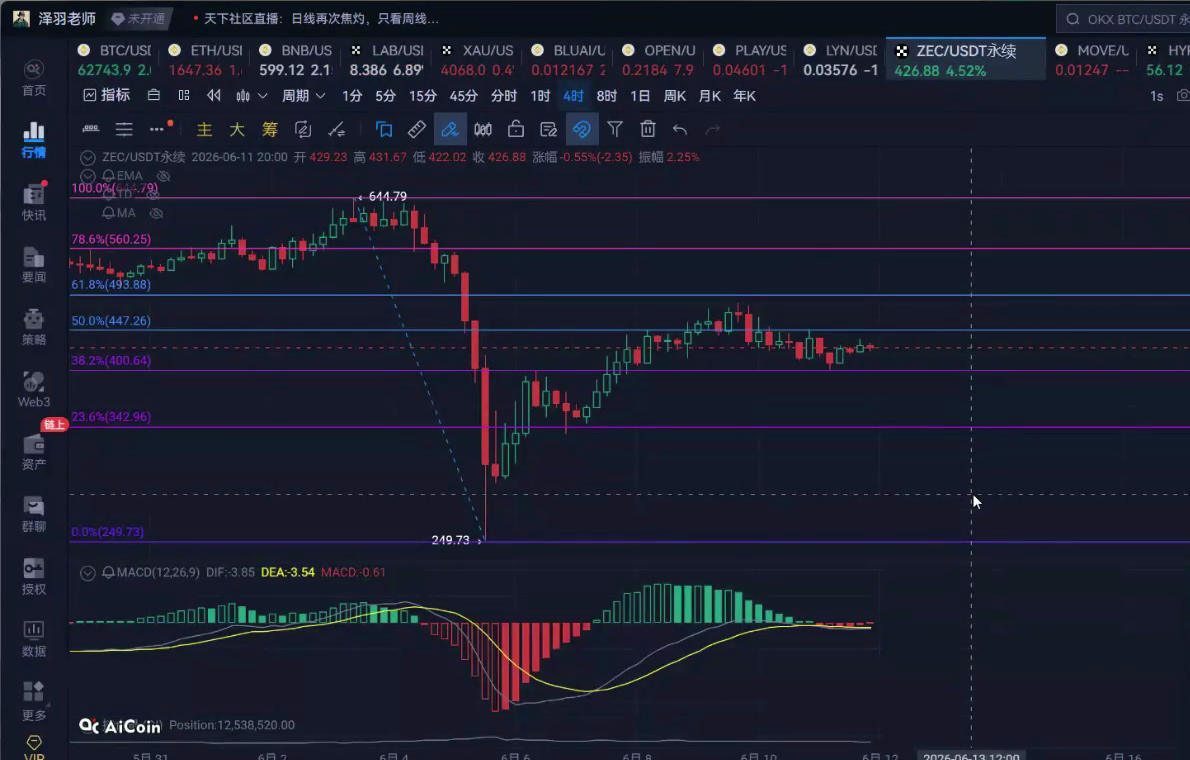Redo the drawing action

713,129
